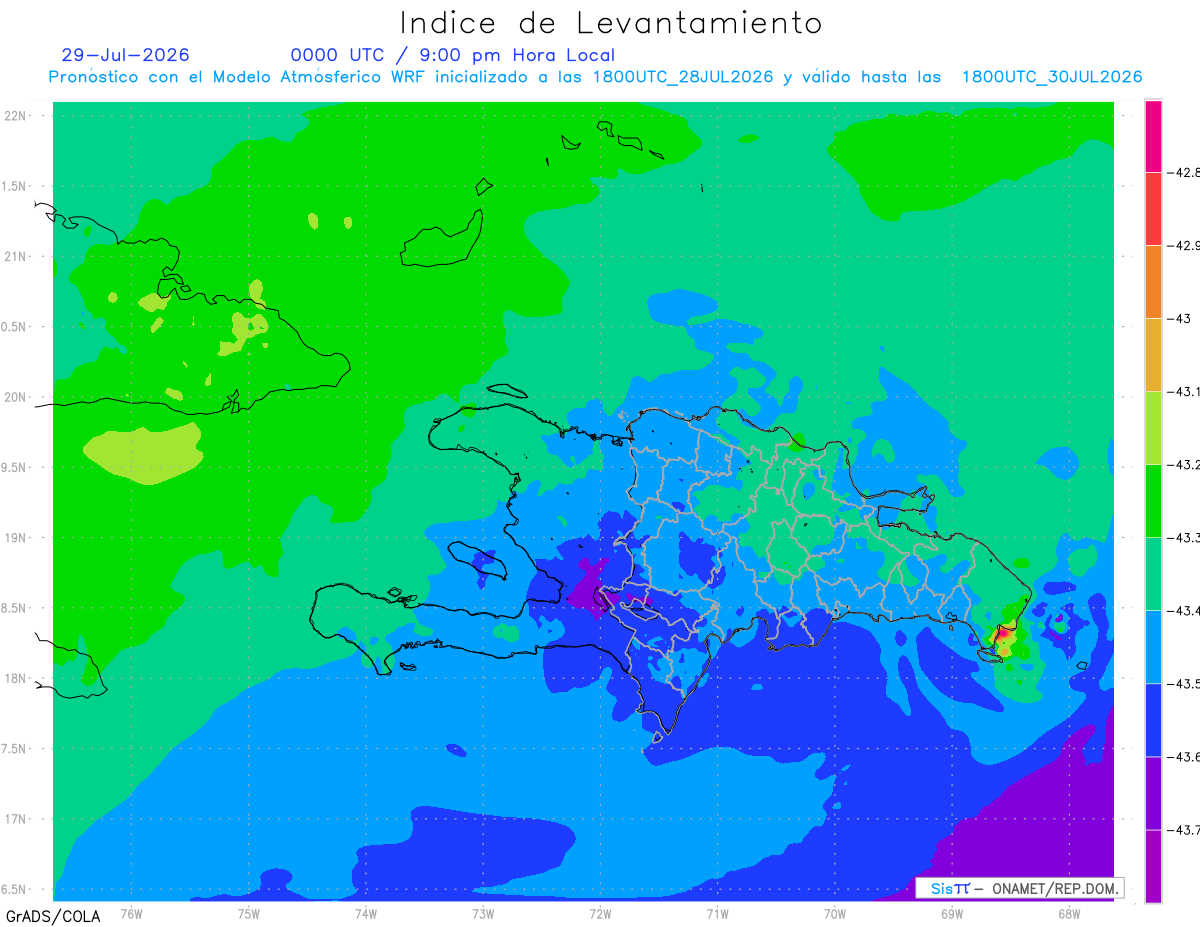Click the longitude label '68W'
Image resolution: width=1200 pixels, height=927 pixels.
pos(1069,913)
